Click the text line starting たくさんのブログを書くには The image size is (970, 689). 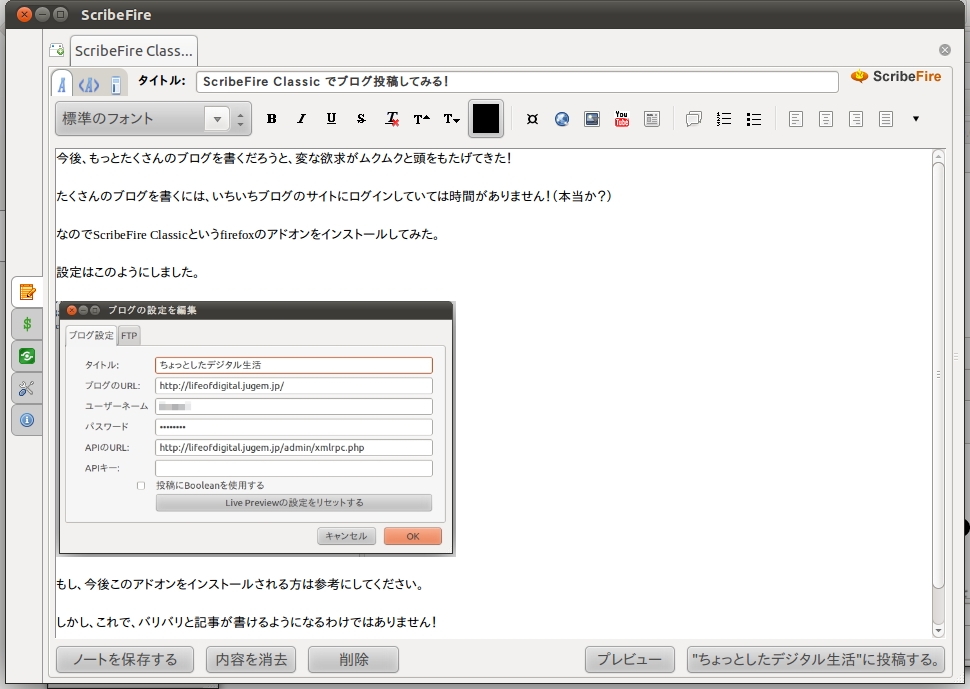click(x=335, y=196)
